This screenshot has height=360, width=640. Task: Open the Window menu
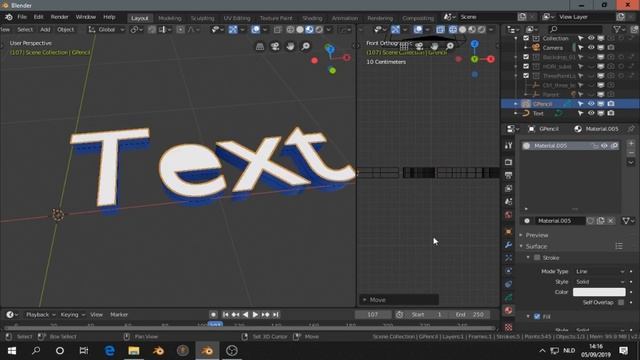click(x=86, y=17)
